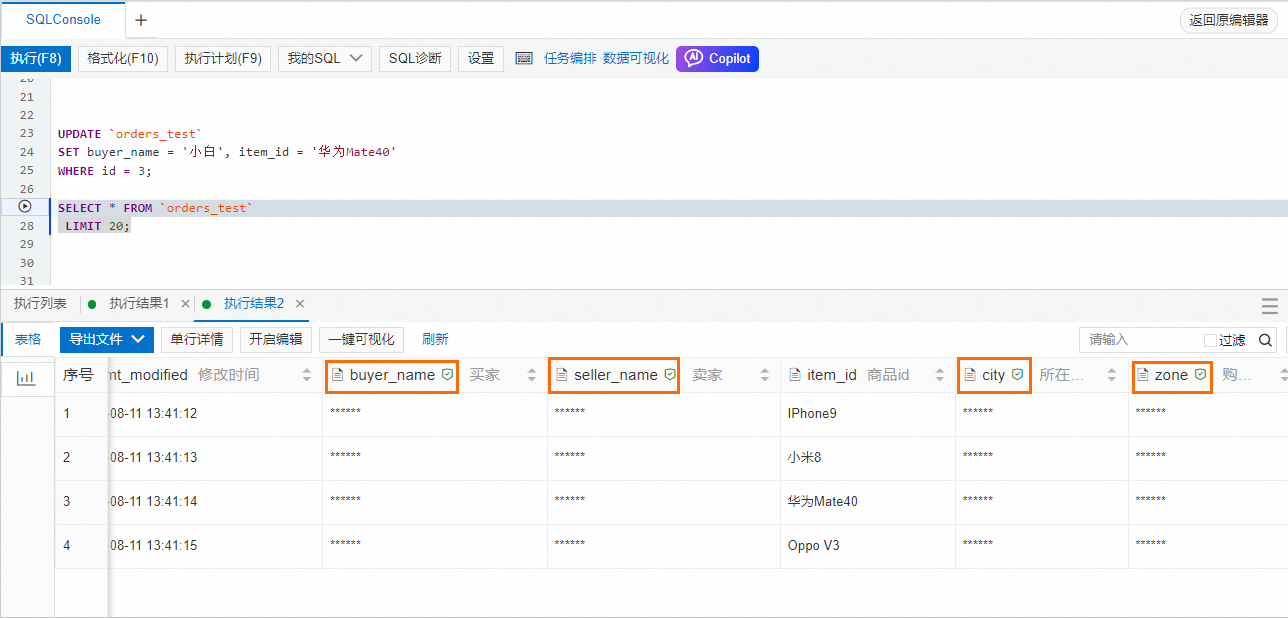1288x618 pixels.
Task: Click the document icon before buyer_name header
Action: pyautogui.click(x=337, y=375)
